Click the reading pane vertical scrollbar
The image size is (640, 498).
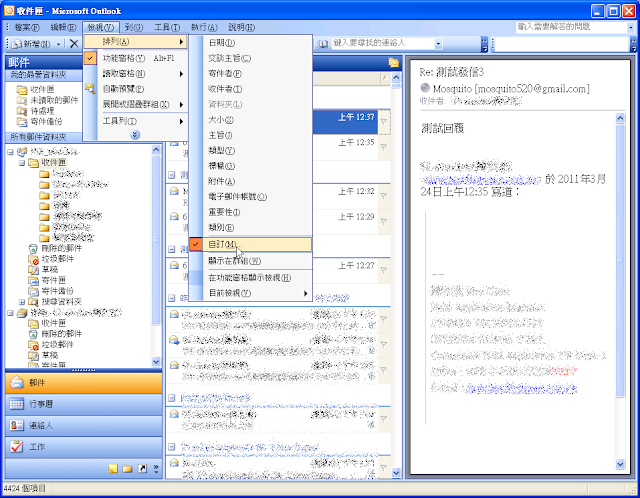(x=620, y=261)
